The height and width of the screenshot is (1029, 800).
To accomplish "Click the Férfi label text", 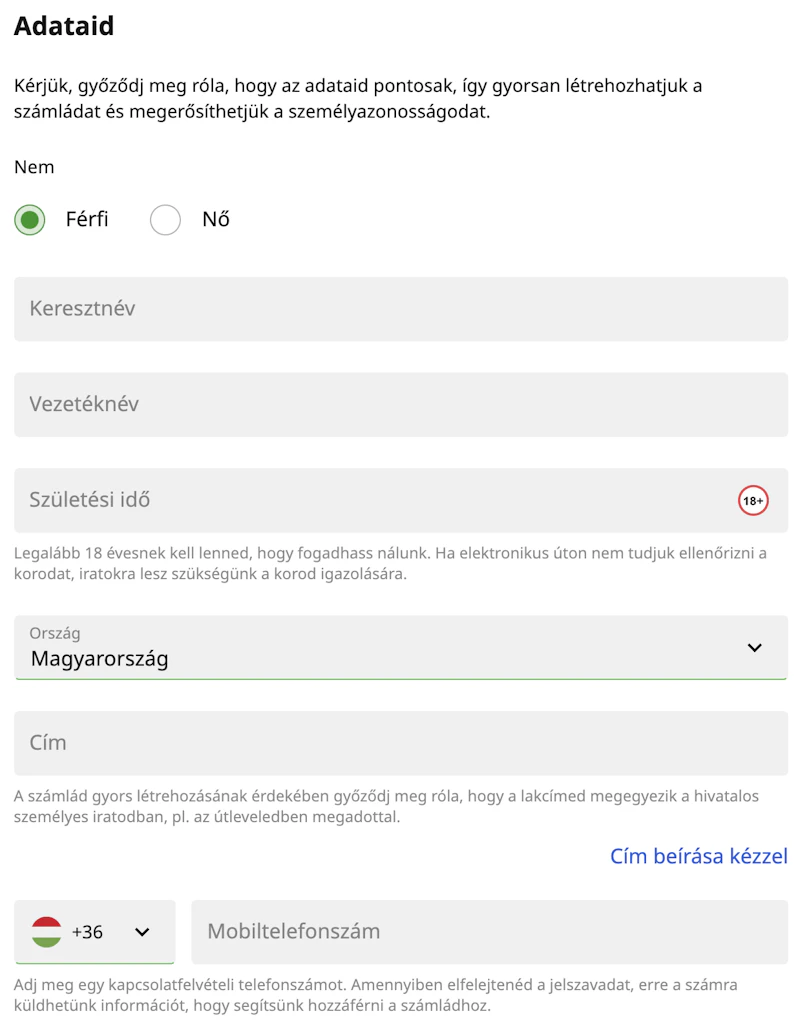I will pyautogui.click(x=87, y=220).
